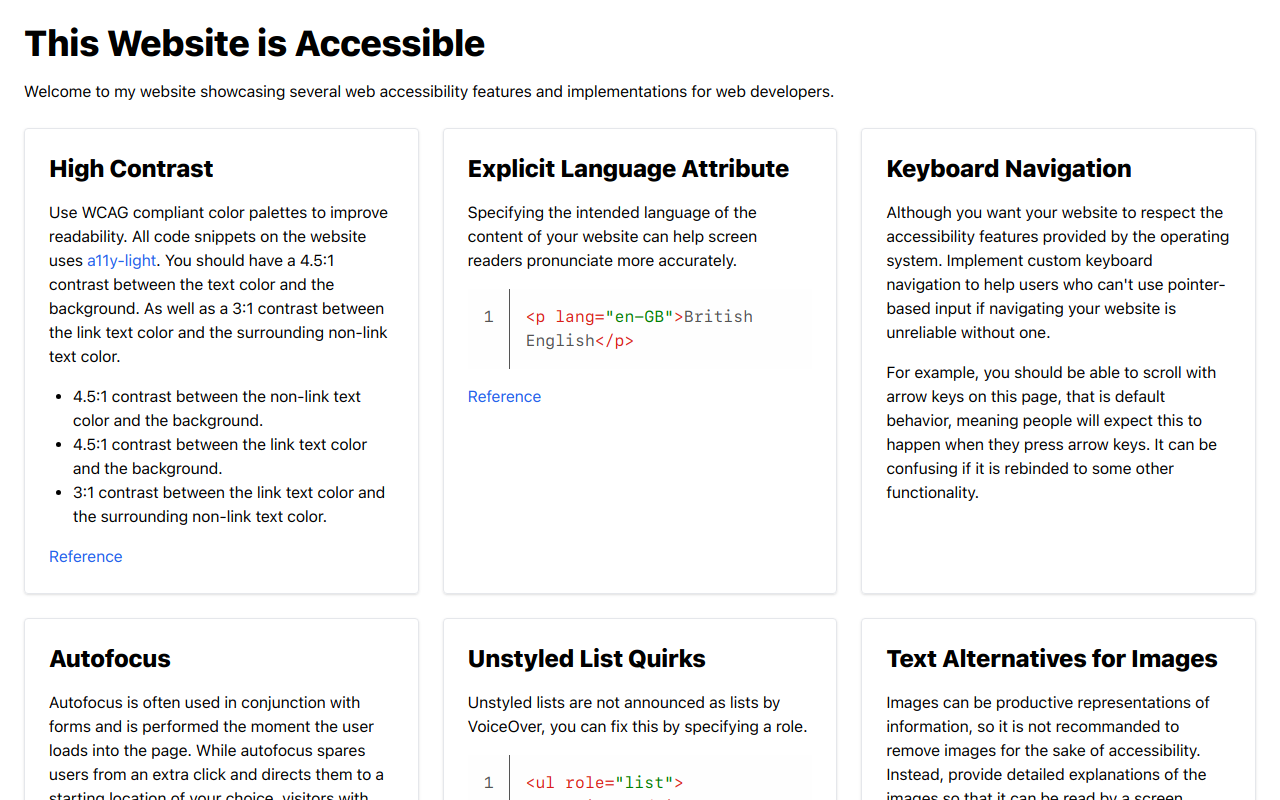
Task: Click the 'Explicit Language Attribute' heading
Action: click(628, 169)
